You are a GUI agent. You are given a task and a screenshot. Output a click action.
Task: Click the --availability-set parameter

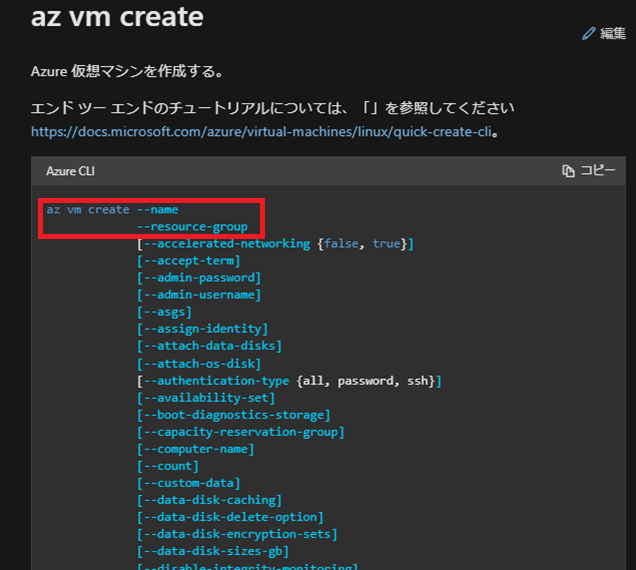pyautogui.click(x=206, y=398)
